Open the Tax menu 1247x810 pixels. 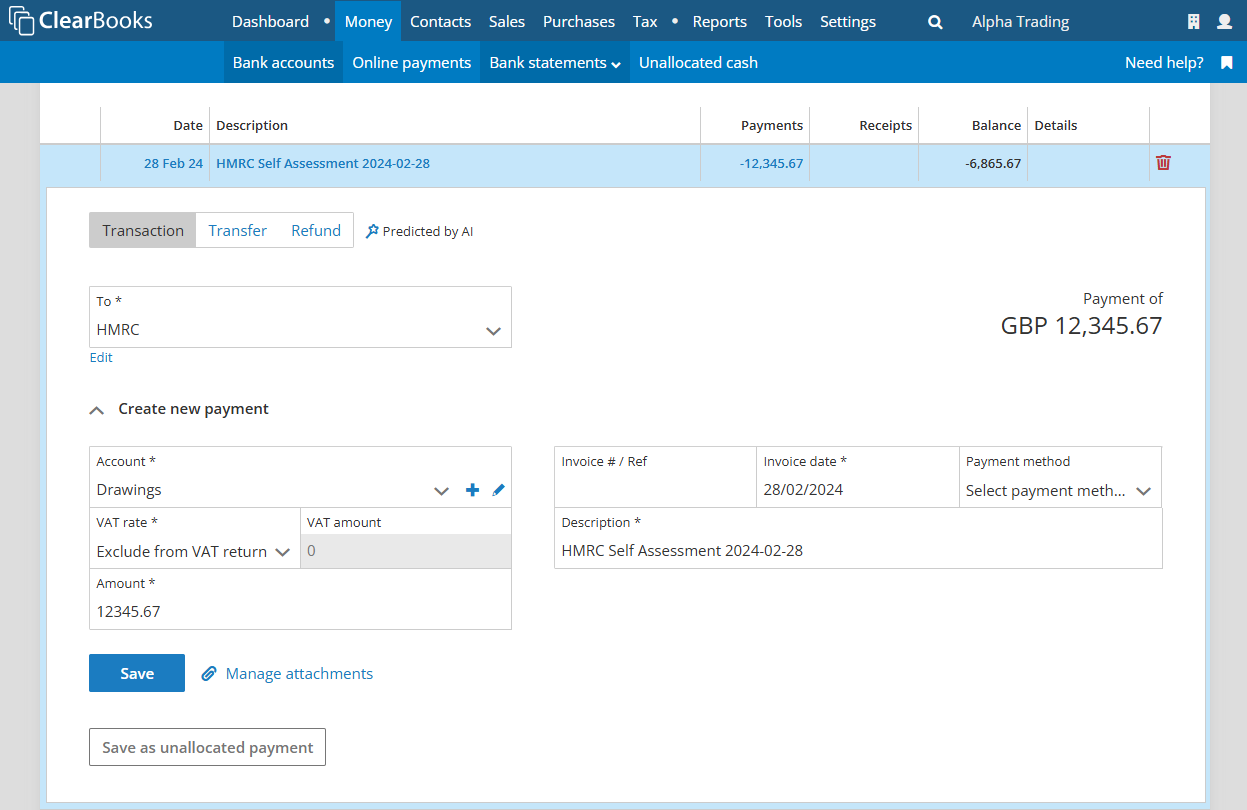point(645,21)
